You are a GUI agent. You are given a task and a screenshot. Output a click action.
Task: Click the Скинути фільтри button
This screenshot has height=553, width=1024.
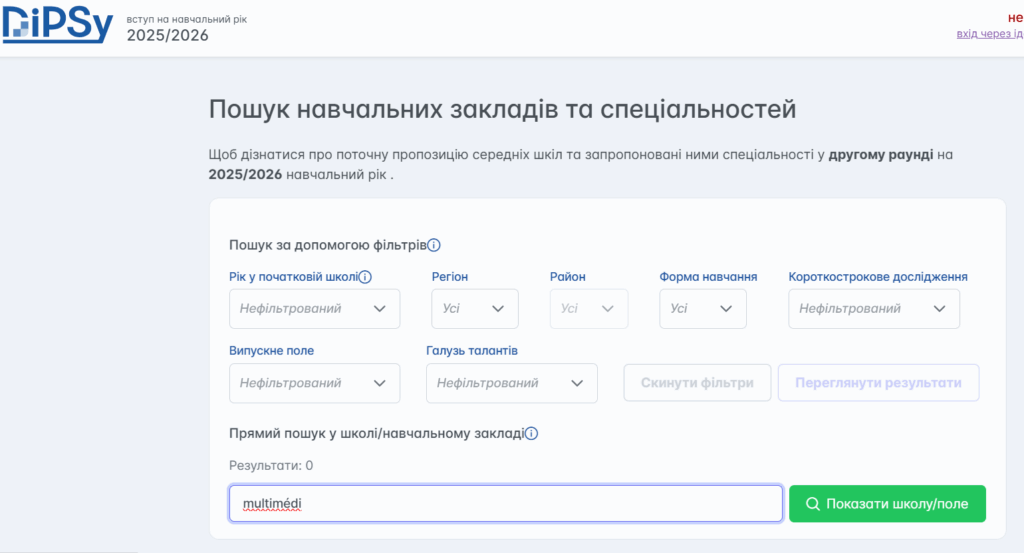coord(697,383)
